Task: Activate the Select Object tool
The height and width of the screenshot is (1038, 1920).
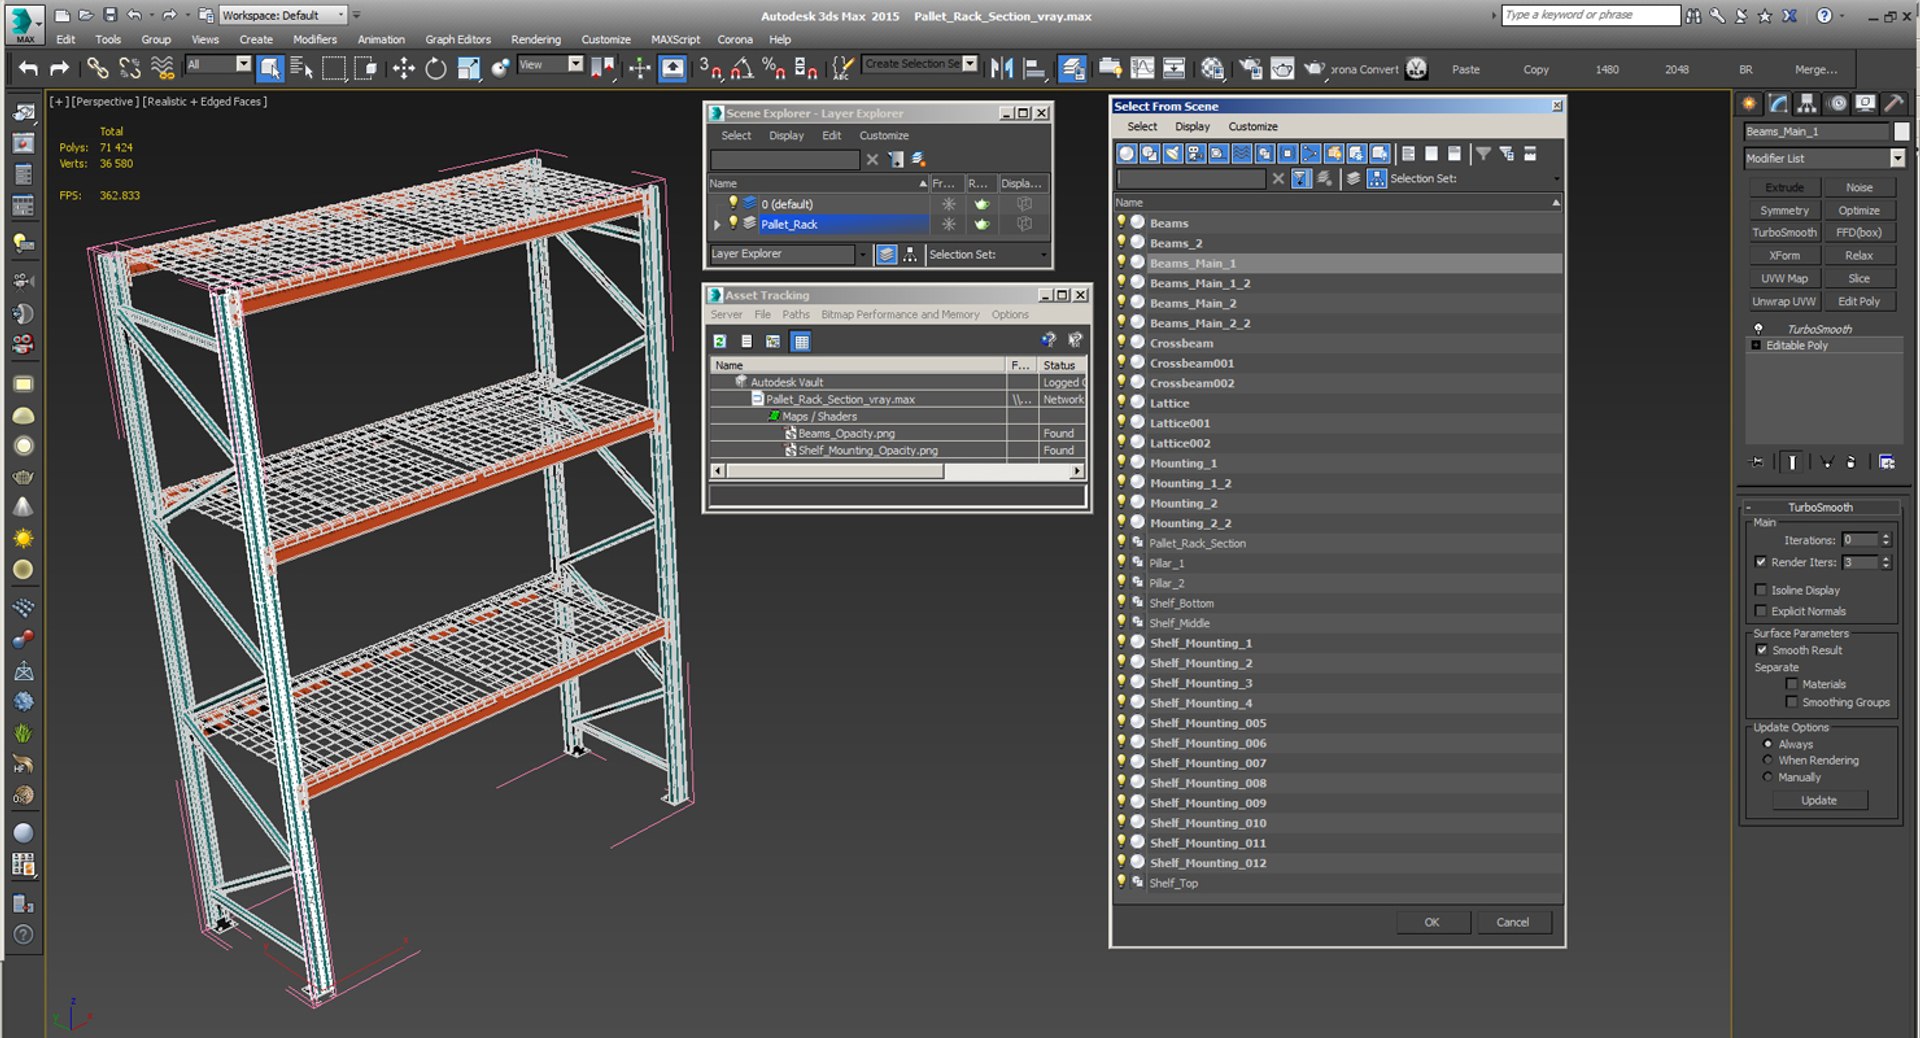Action: (269, 68)
